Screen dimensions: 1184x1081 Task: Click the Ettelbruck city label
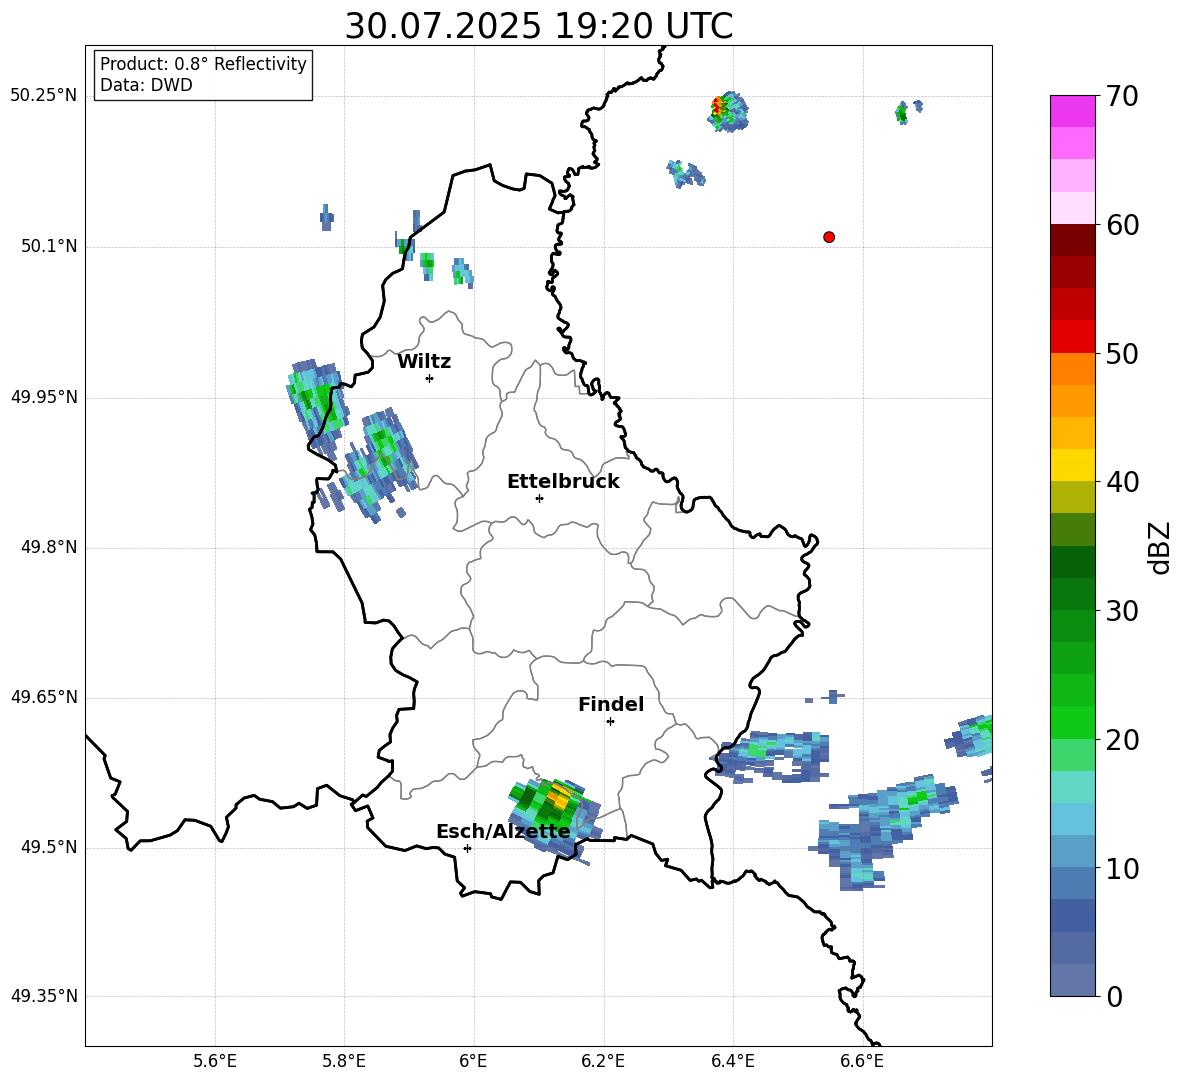[563, 482]
